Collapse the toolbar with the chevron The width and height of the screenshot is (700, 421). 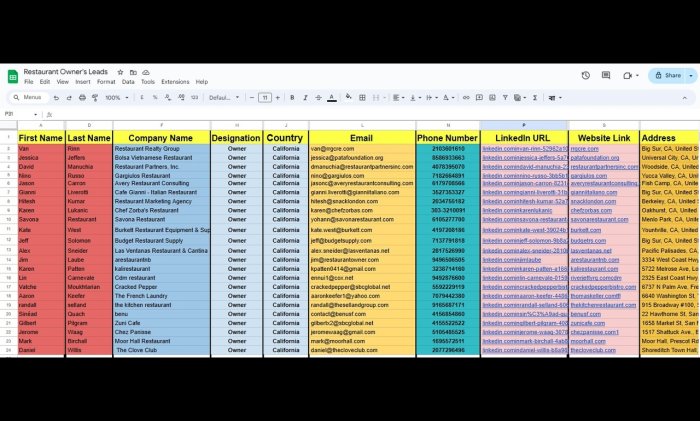(684, 98)
